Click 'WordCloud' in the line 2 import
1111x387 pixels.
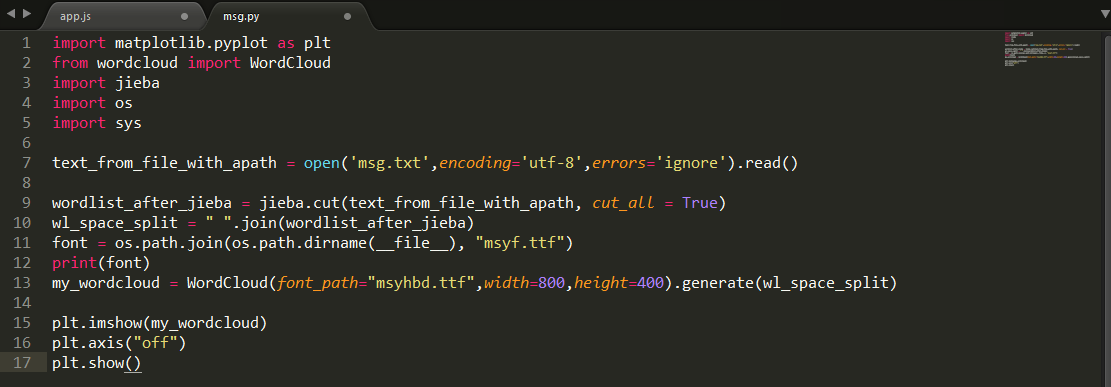(290, 63)
